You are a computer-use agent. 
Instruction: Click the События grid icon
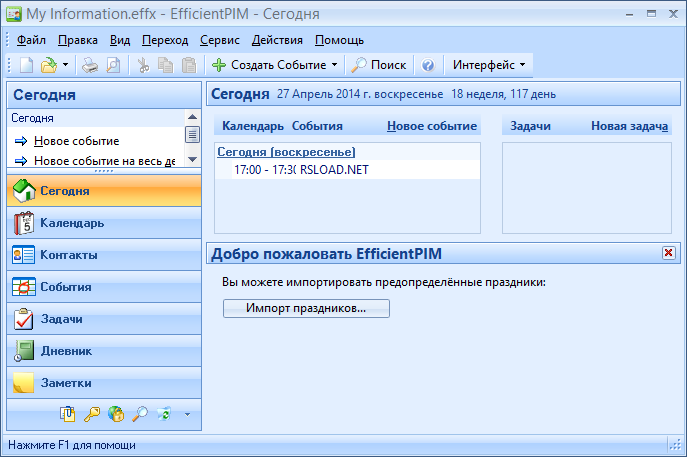point(24,287)
